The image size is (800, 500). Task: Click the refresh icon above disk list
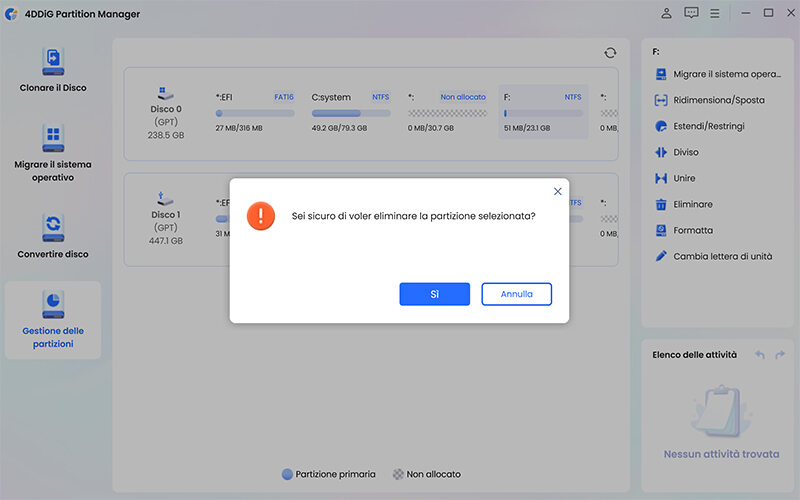(x=610, y=53)
